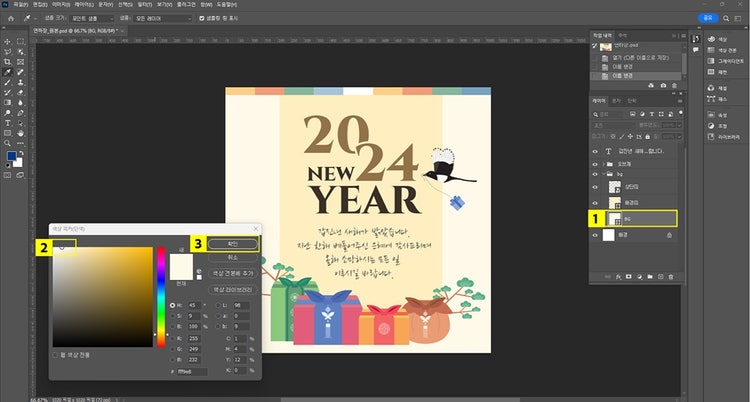This screenshot has height=402, width=750.
Task: Select the Move tool
Action: point(8,42)
